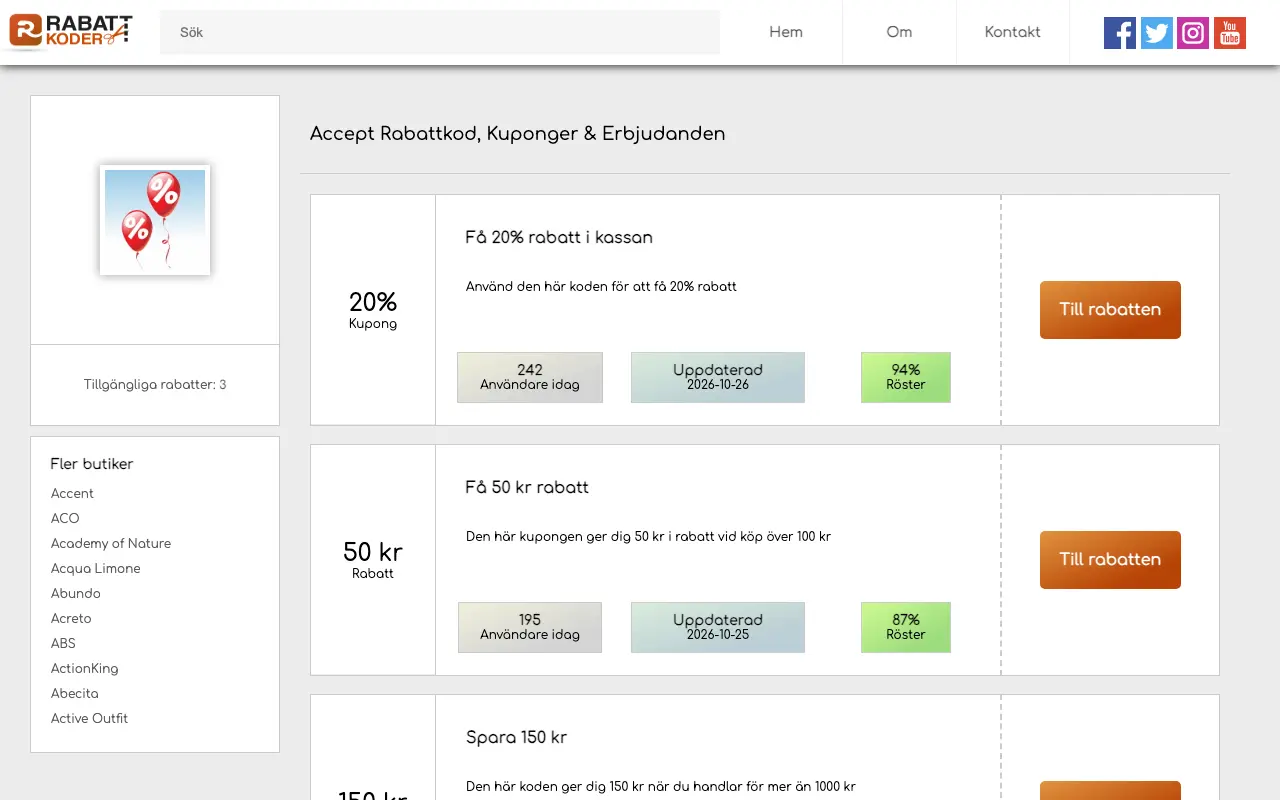
Task: Click the balloon percent store image
Action: click(155, 220)
